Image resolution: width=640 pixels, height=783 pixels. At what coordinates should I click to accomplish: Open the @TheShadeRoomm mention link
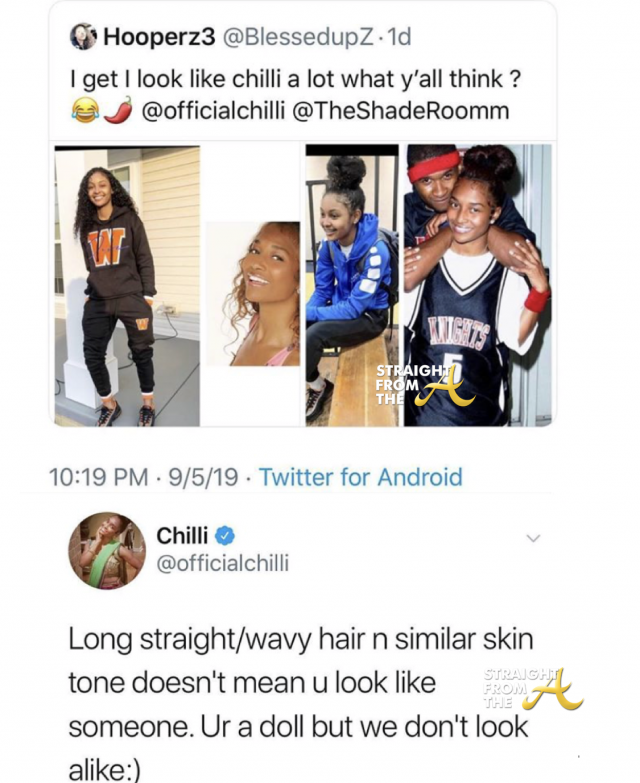pyautogui.click(x=400, y=111)
